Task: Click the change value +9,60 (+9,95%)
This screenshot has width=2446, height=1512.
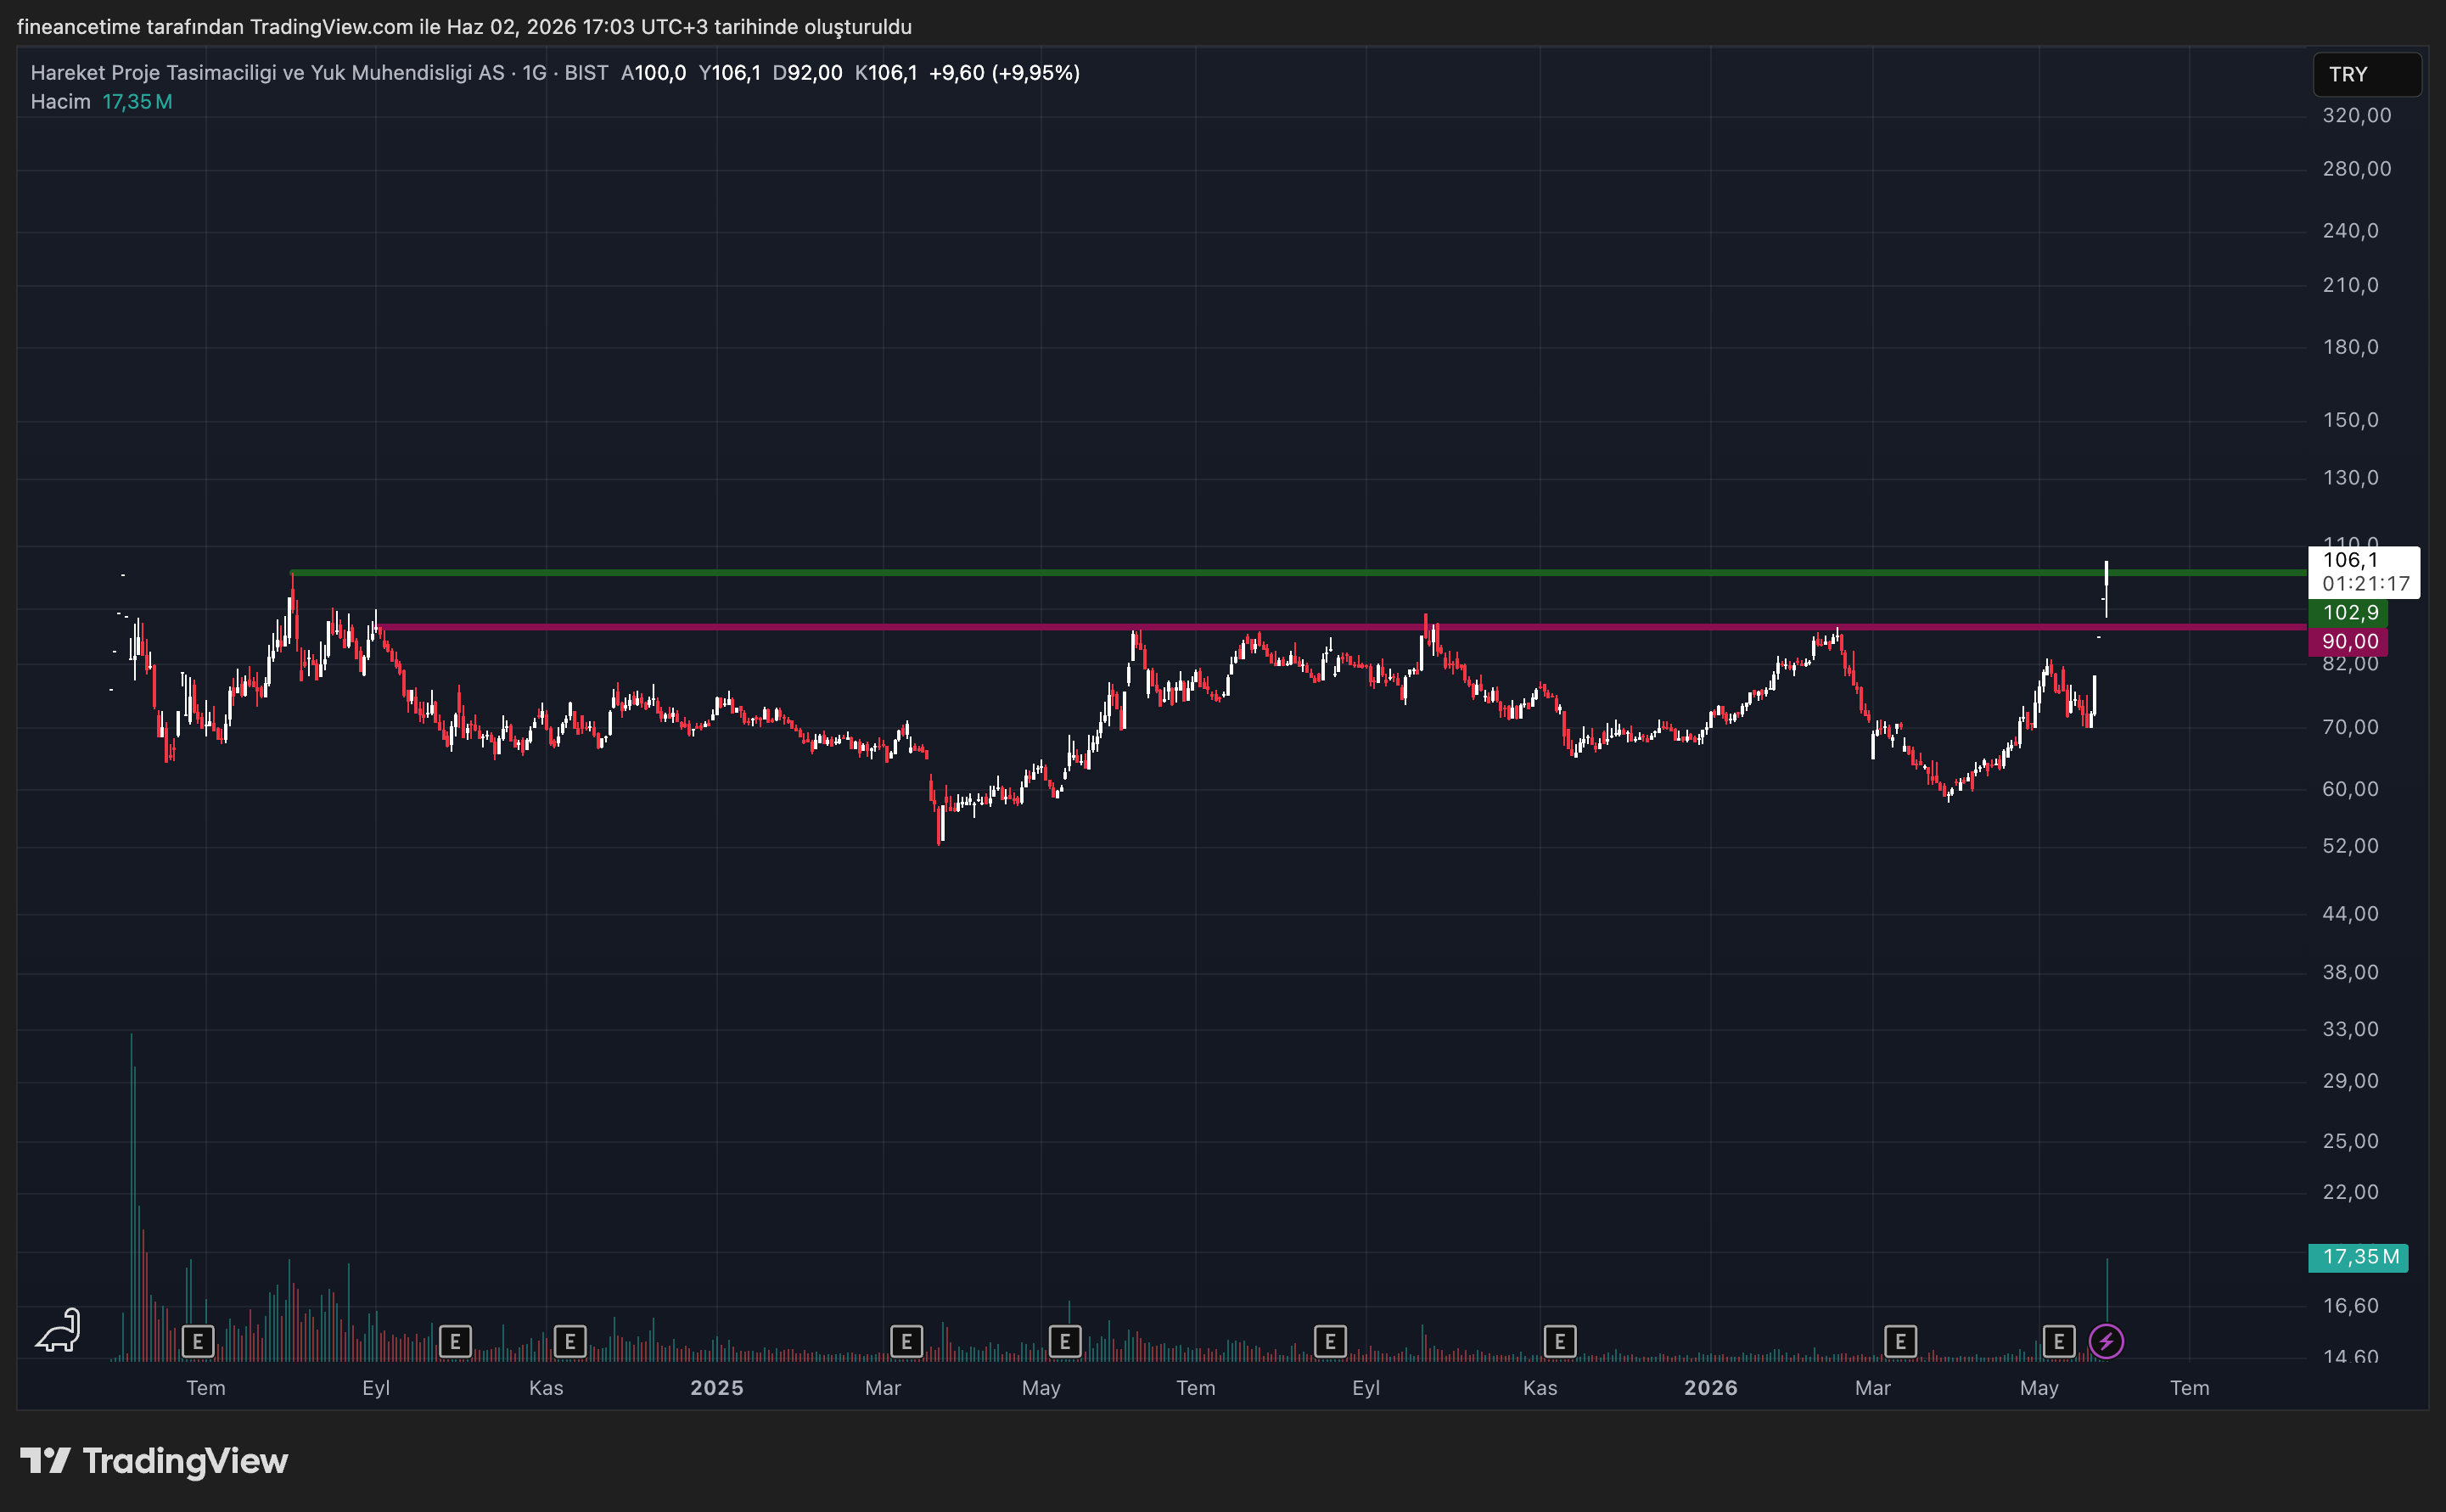Action: pyautogui.click(x=1004, y=73)
